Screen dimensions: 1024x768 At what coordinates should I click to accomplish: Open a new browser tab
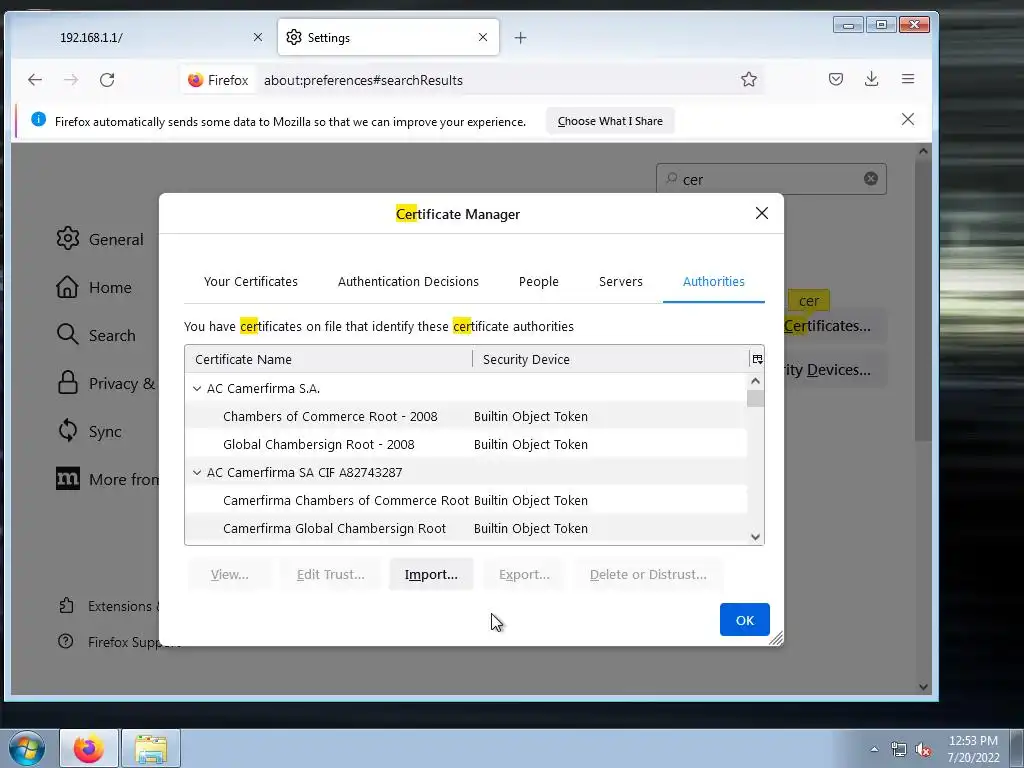click(520, 38)
